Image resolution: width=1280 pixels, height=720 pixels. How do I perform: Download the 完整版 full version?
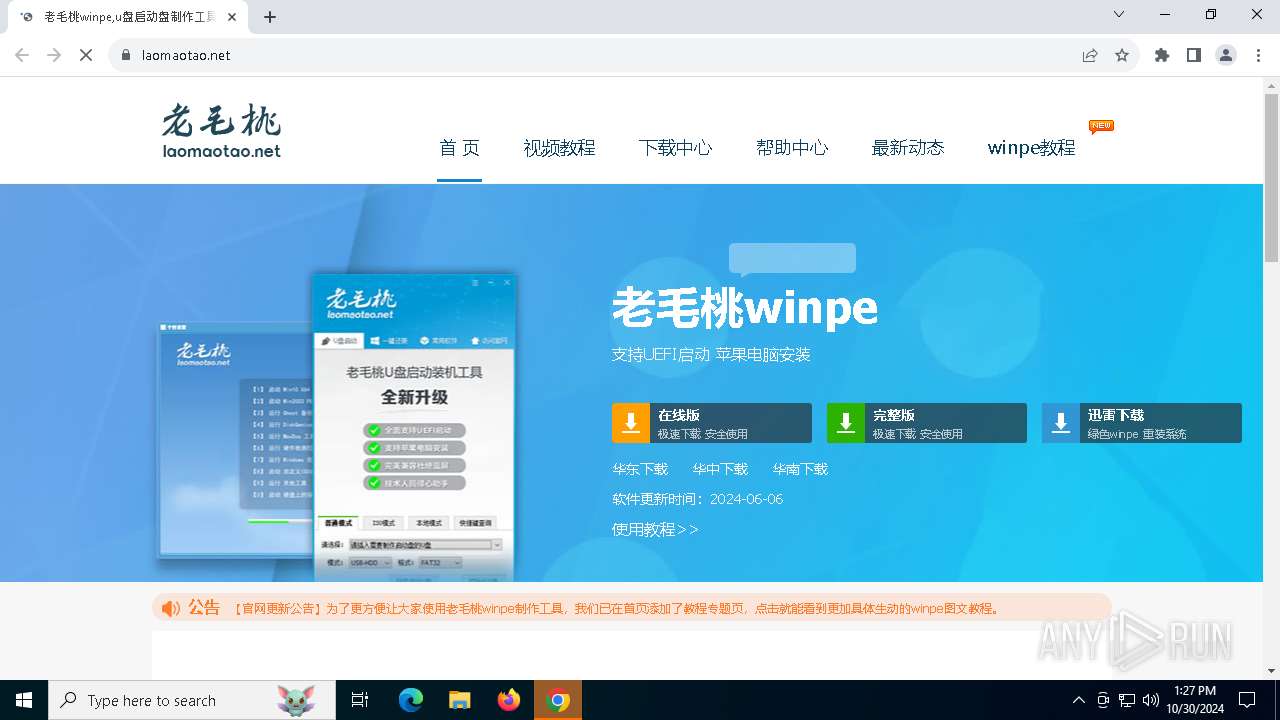click(927, 423)
